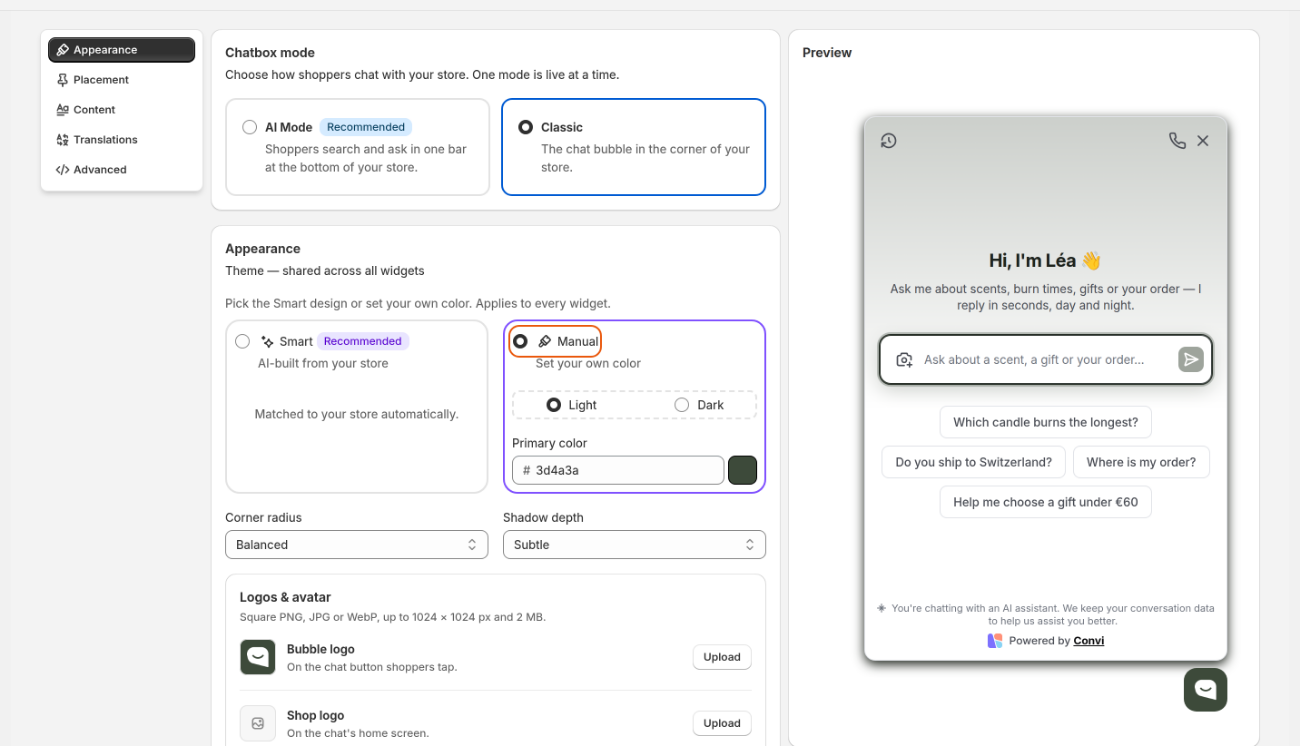1300x746 pixels.
Task: Click the 'Chatbox mode' heading
Action: (270, 53)
